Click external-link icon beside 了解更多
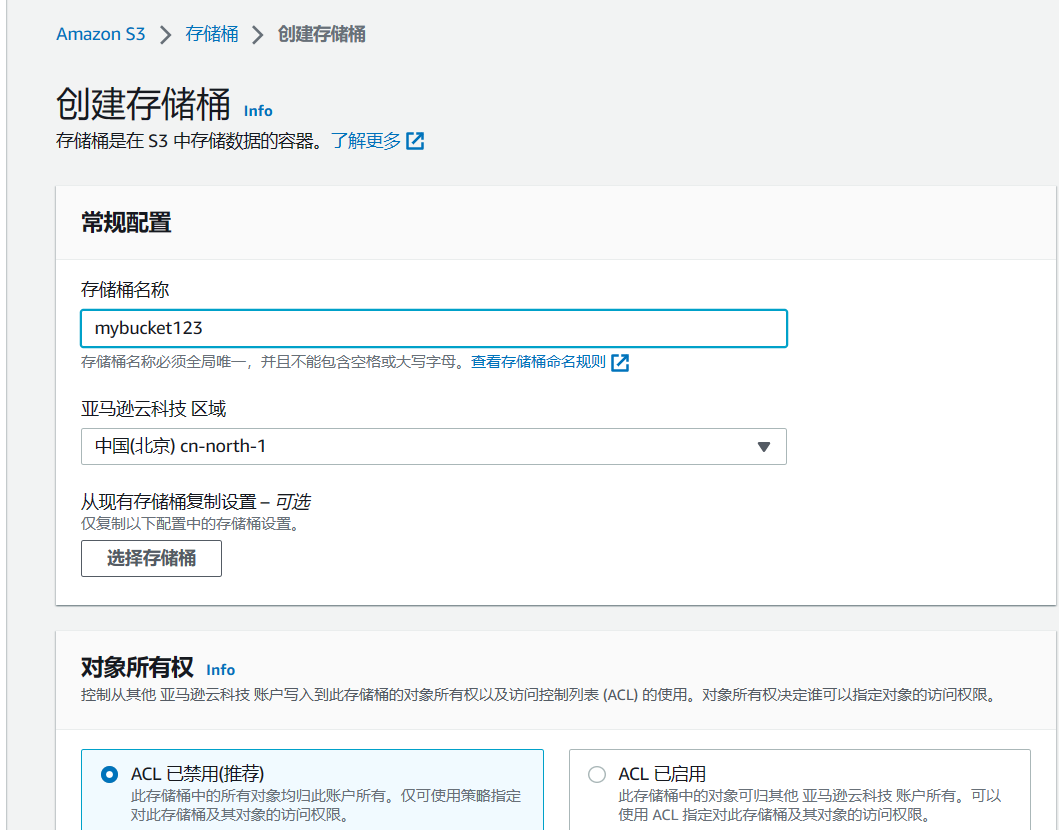Image resolution: width=1059 pixels, height=830 pixels. (x=415, y=140)
